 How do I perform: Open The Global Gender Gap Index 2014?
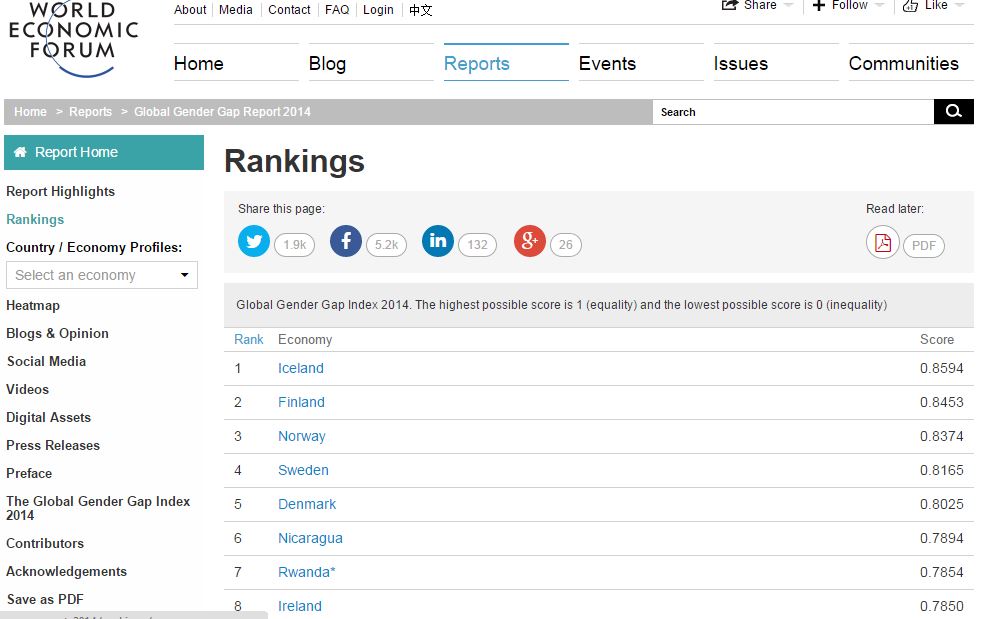click(98, 508)
